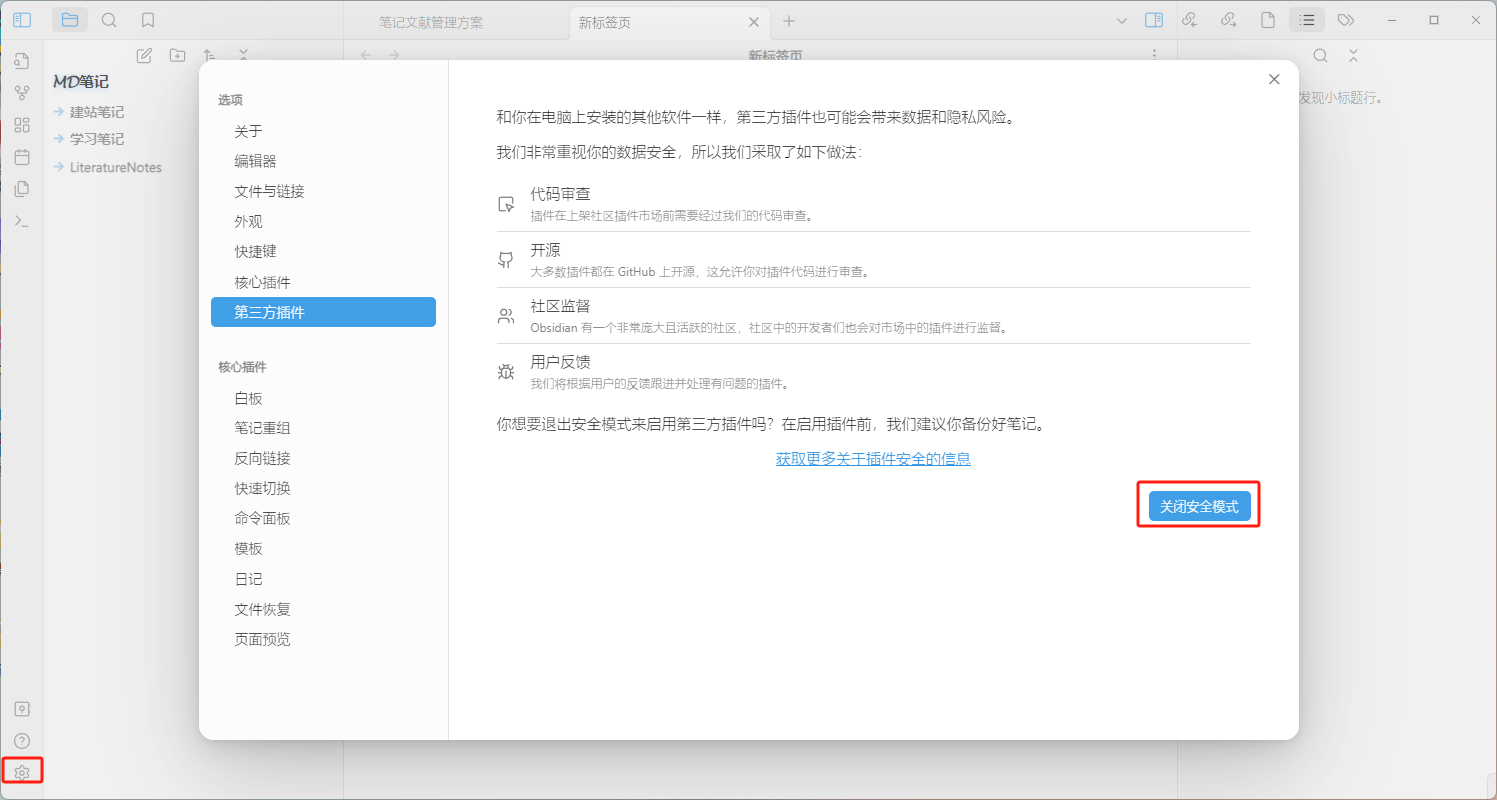Image resolution: width=1497 pixels, height=800 pixels.
Task: Create new canvas via ribbon grid icon
Action: tap(22, 126)
